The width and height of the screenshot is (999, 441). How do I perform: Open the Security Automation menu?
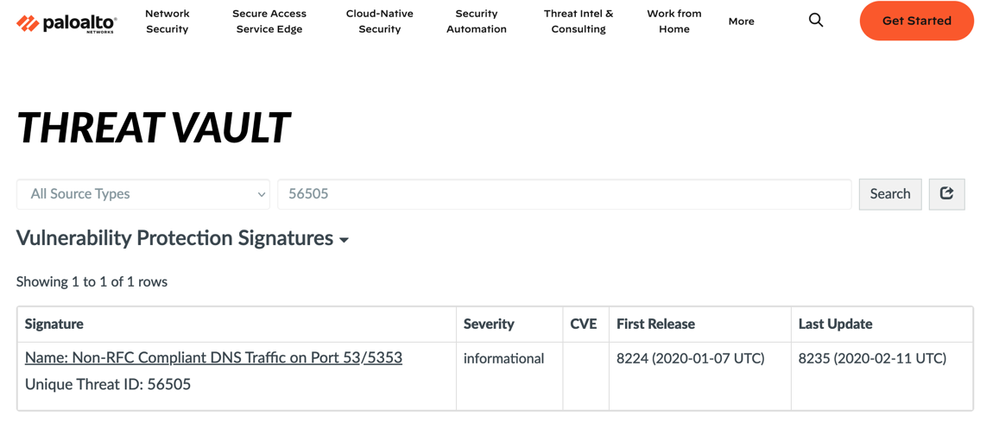[476, 21]
